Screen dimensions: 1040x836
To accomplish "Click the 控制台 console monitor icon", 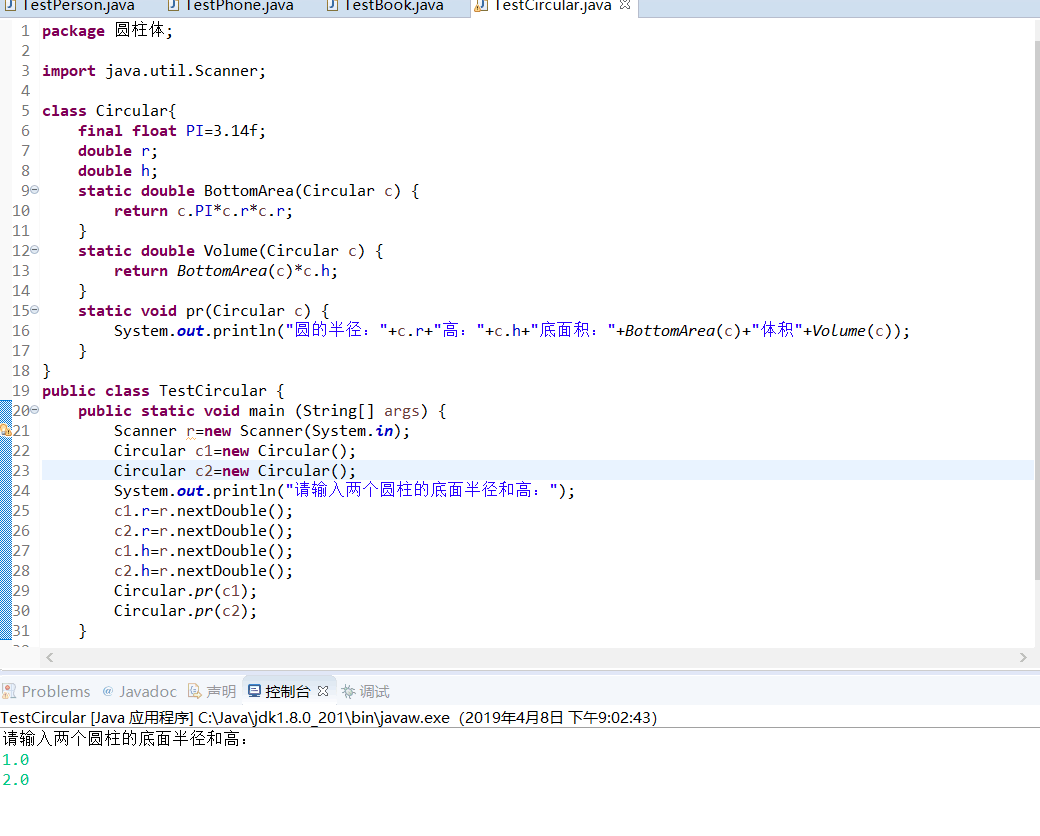I will point(254,691).
